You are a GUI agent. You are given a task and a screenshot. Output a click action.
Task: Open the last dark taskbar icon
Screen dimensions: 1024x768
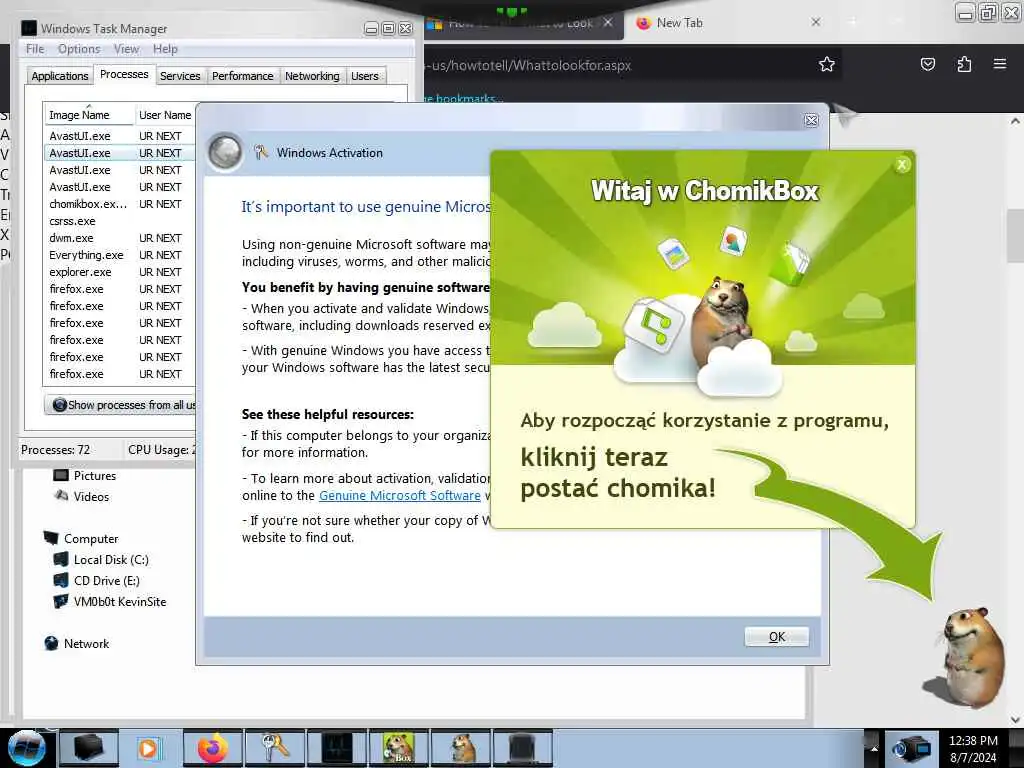coord(522,748)
